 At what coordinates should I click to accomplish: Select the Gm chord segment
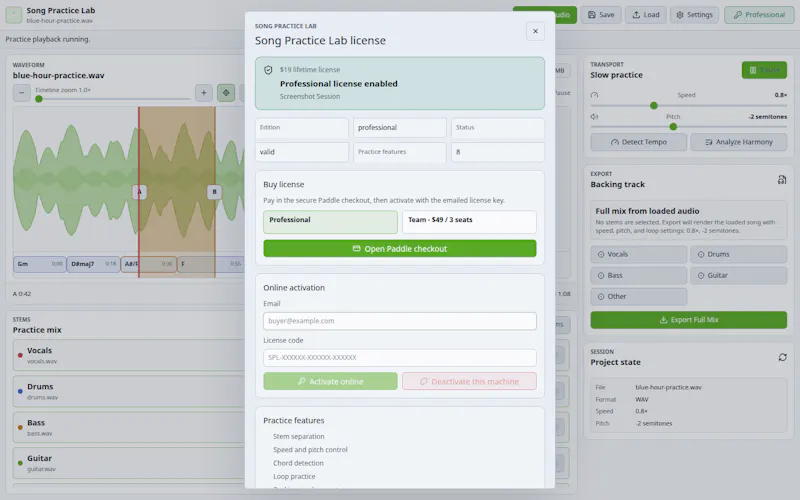tap(40, 264)
